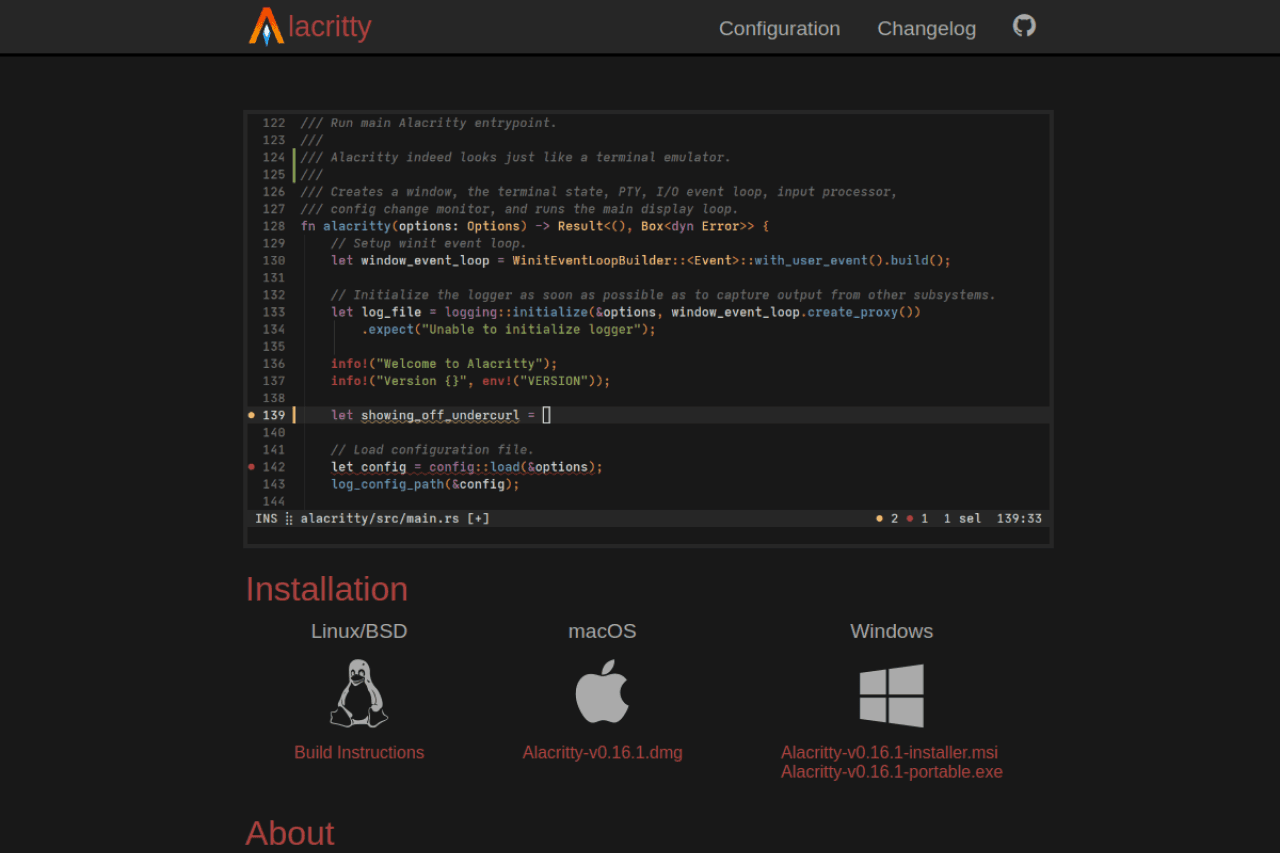Download Alacritty-v0.16.1-portable.exe
This screenshot has height=853, width=1280.
coord(891,771)
